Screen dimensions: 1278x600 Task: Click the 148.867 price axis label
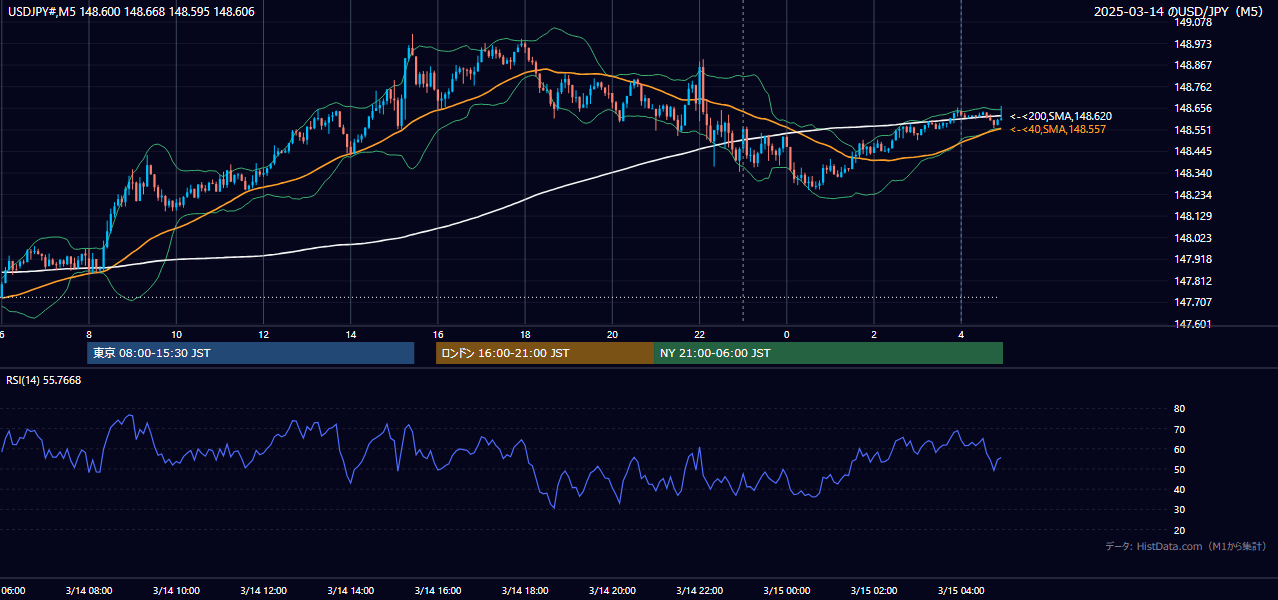click(1193, 65)
